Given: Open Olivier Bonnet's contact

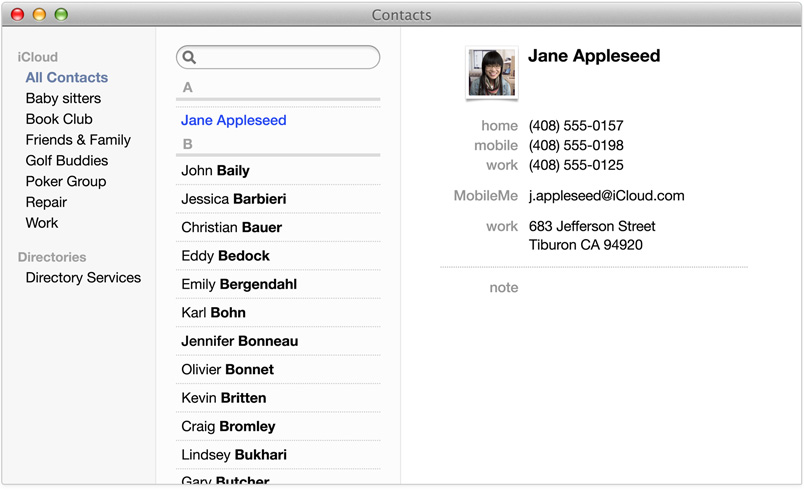Looking at the screenshot, I should coord(227,369).
